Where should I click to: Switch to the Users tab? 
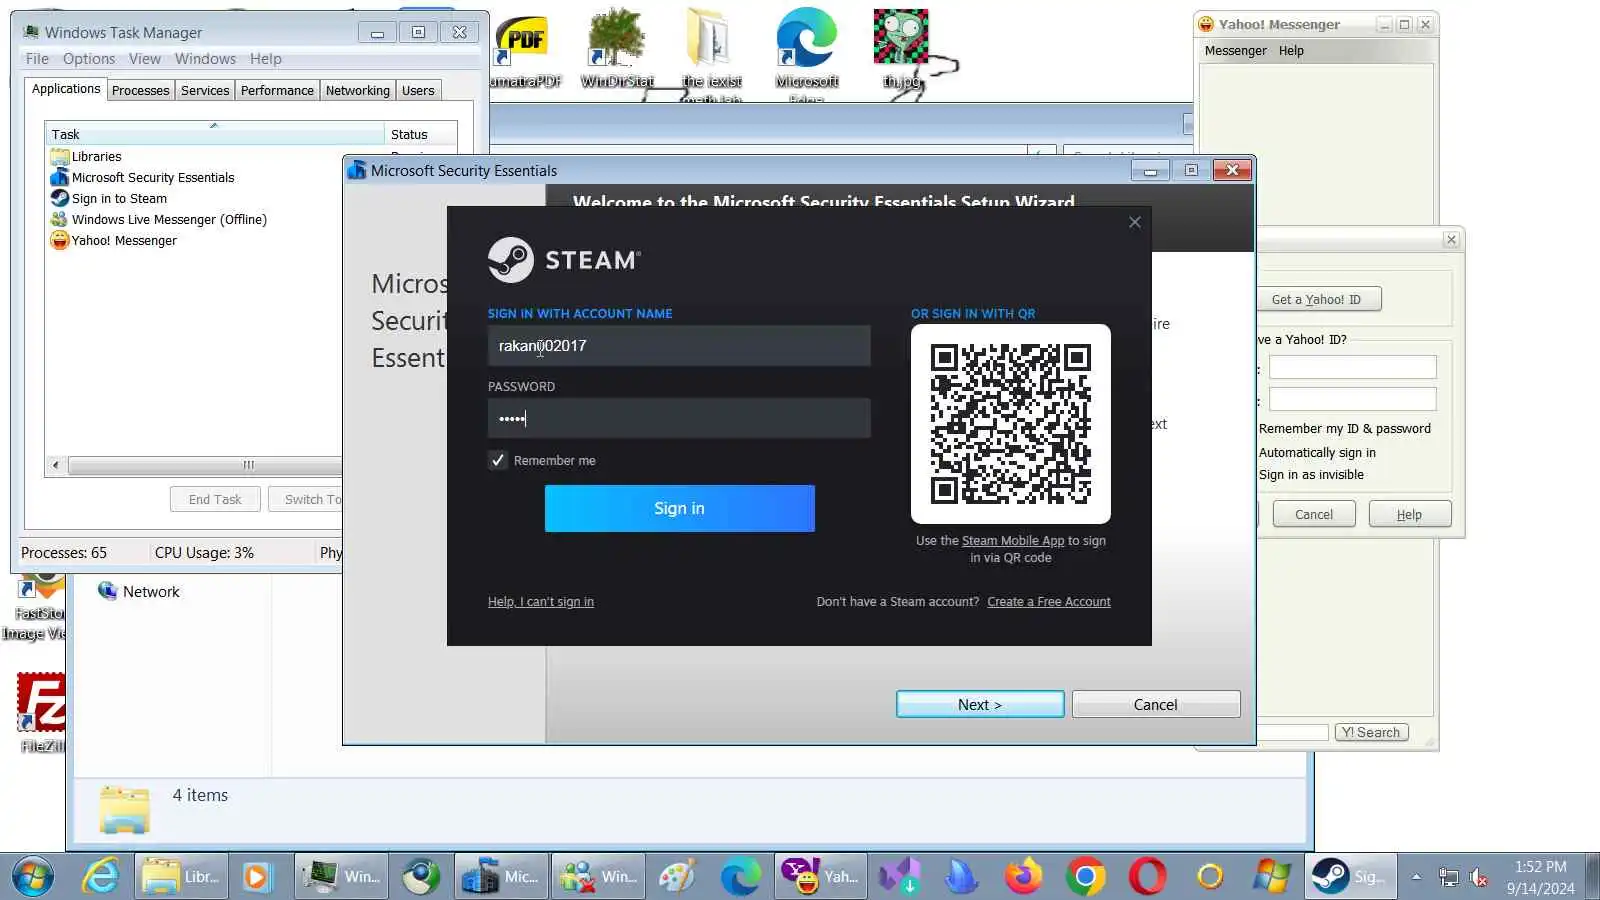coord(418,90)
